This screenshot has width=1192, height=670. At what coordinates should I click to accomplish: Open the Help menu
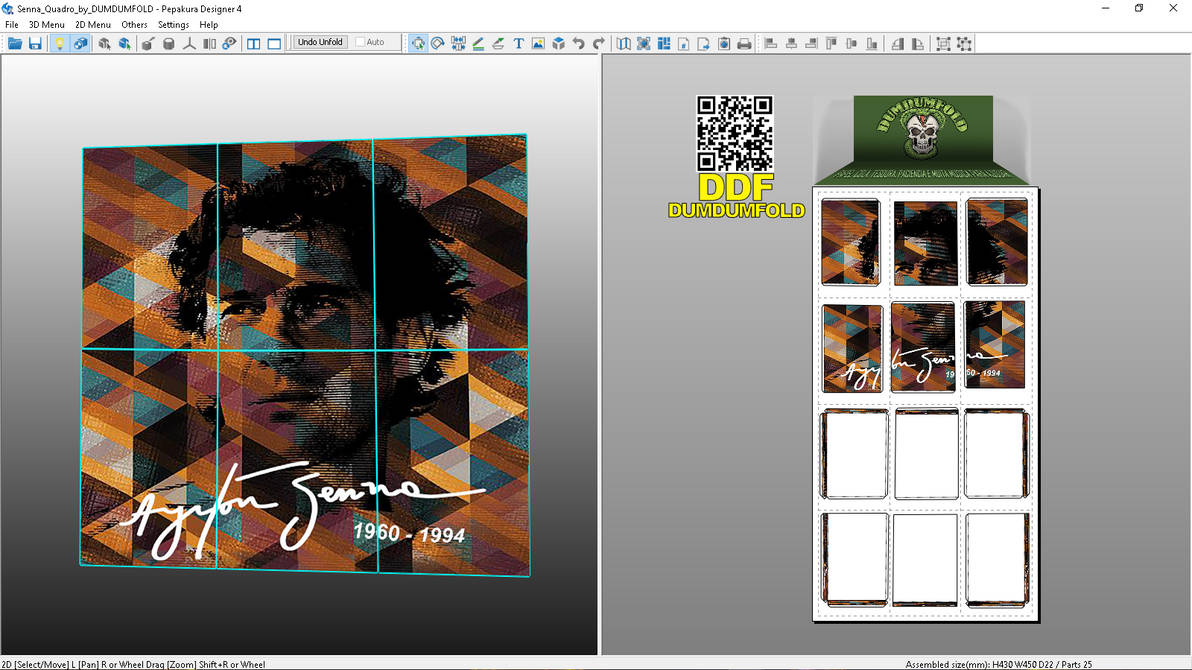coord(208,24)
